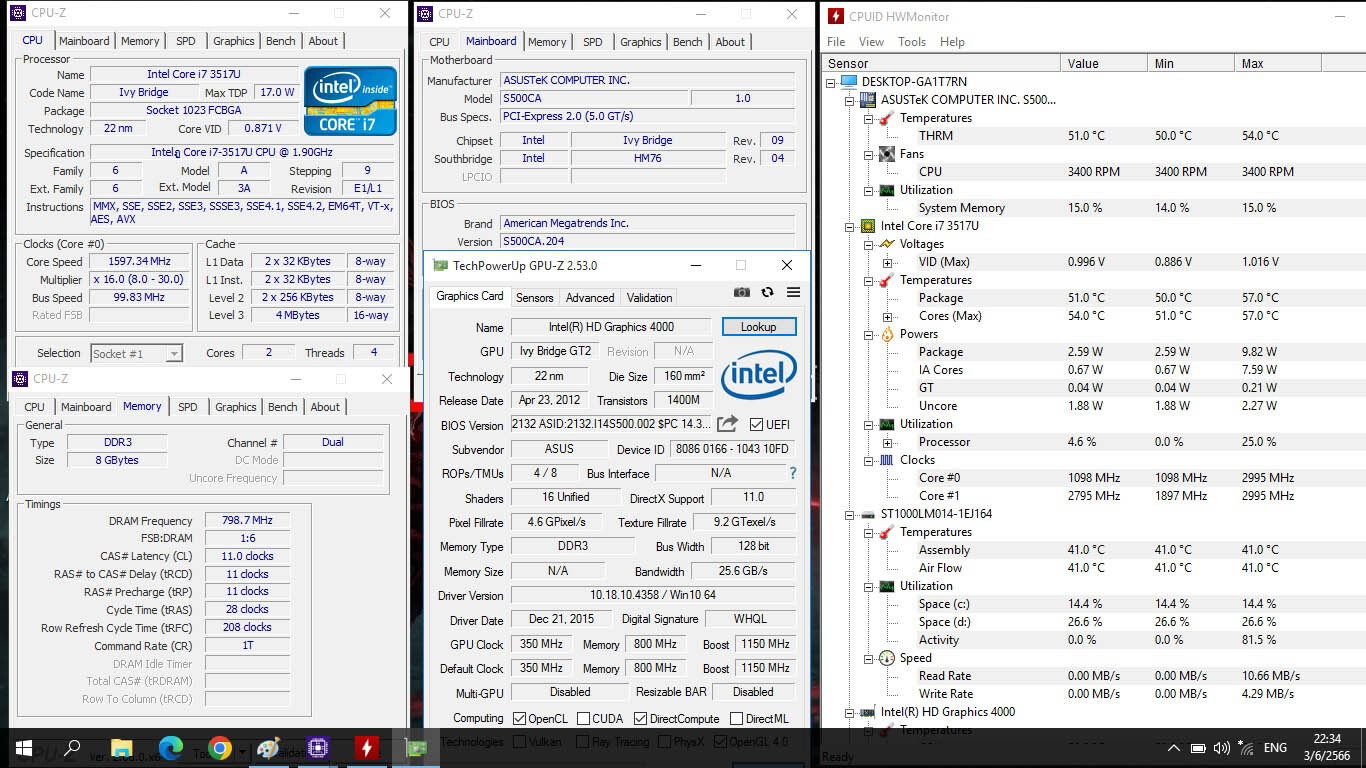Image resolution: width=1366 pixels, height=768 pixels.
Task: Click the Intel Core i7 logo in CPU-Z
Action: coord(350,101)
